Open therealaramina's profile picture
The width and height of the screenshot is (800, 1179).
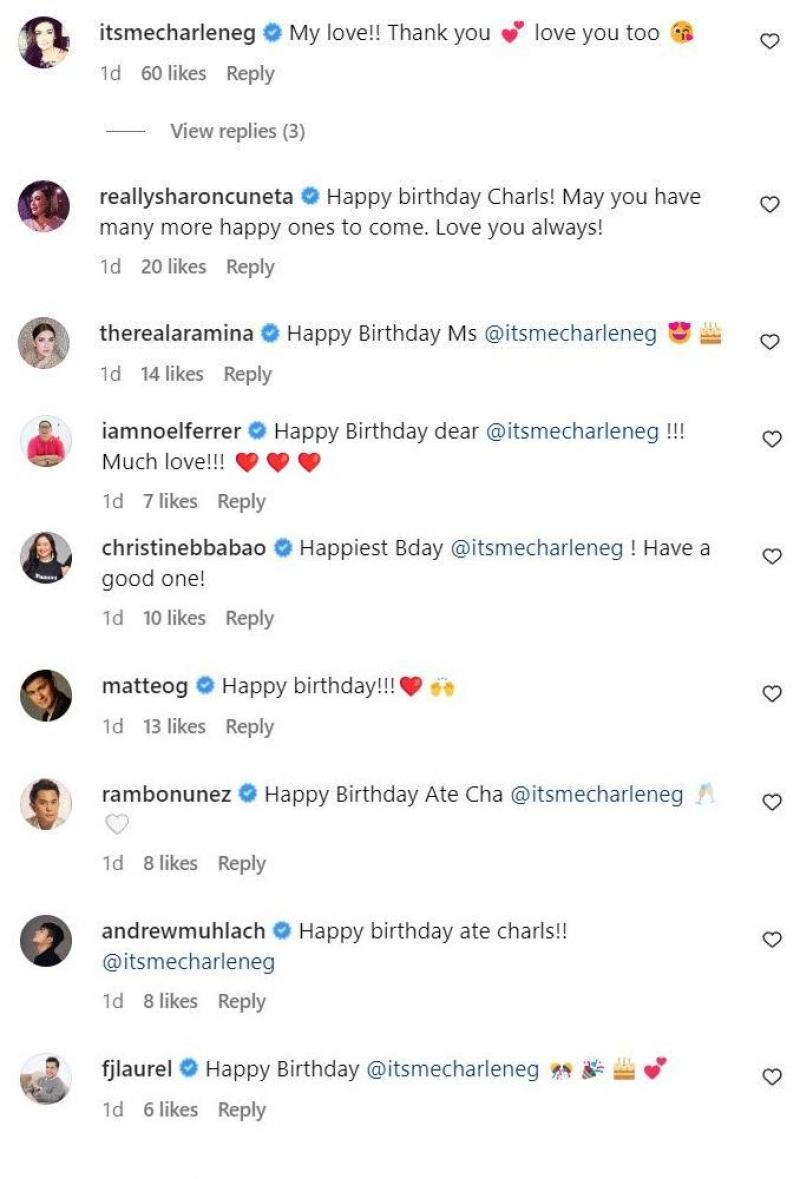44,343
